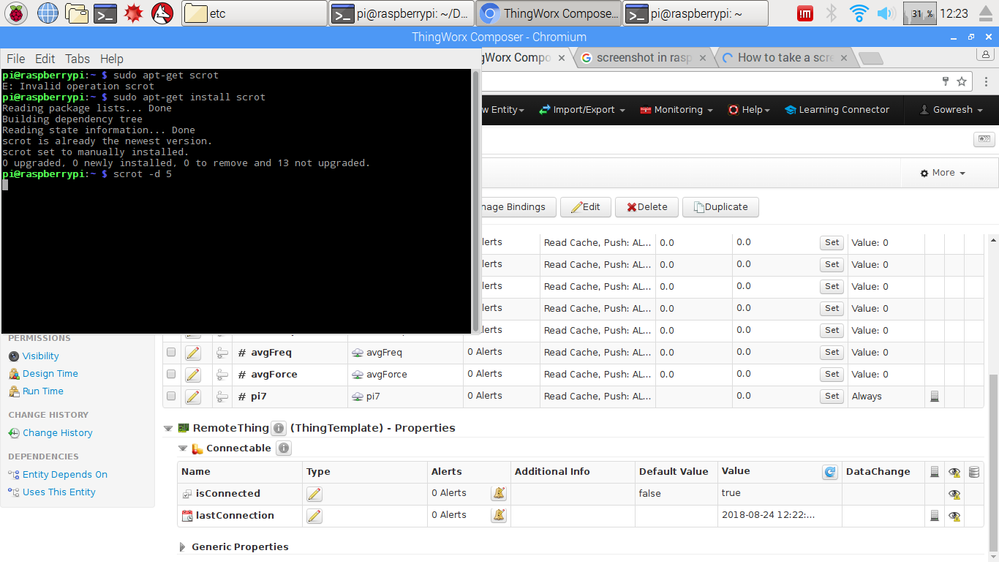Switch to the 'etc' window in the taskbar
Viewport: 999px width, 562px height.
point(254,13)
